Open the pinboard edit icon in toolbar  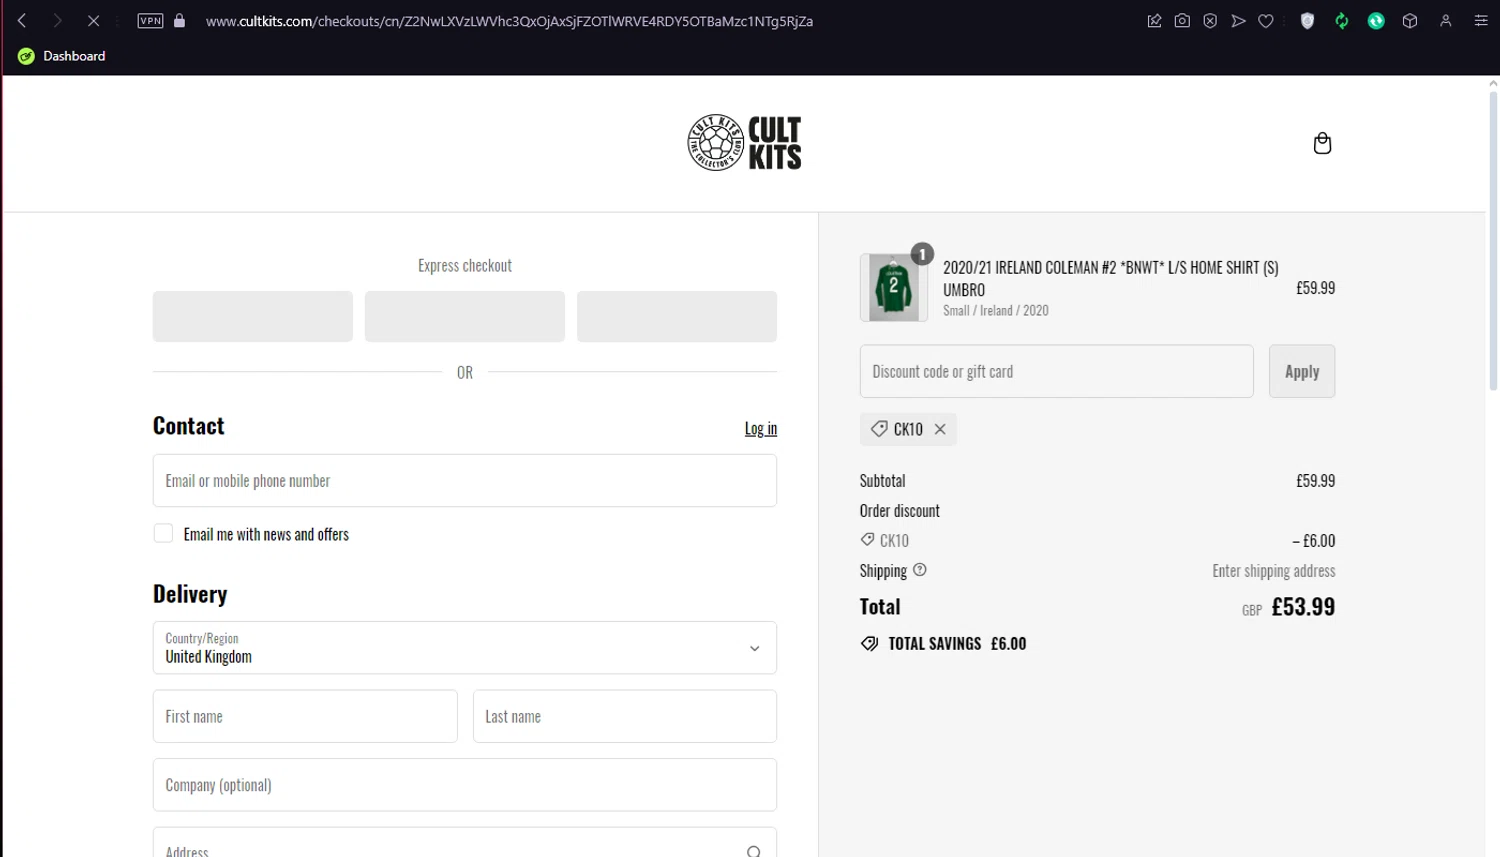click(x=1154, y=20)
